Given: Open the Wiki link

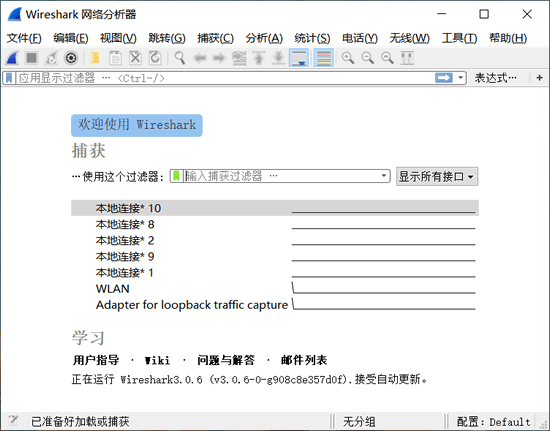Looking at the screenshot, I should pyautogui.click(x=157, y=360).
